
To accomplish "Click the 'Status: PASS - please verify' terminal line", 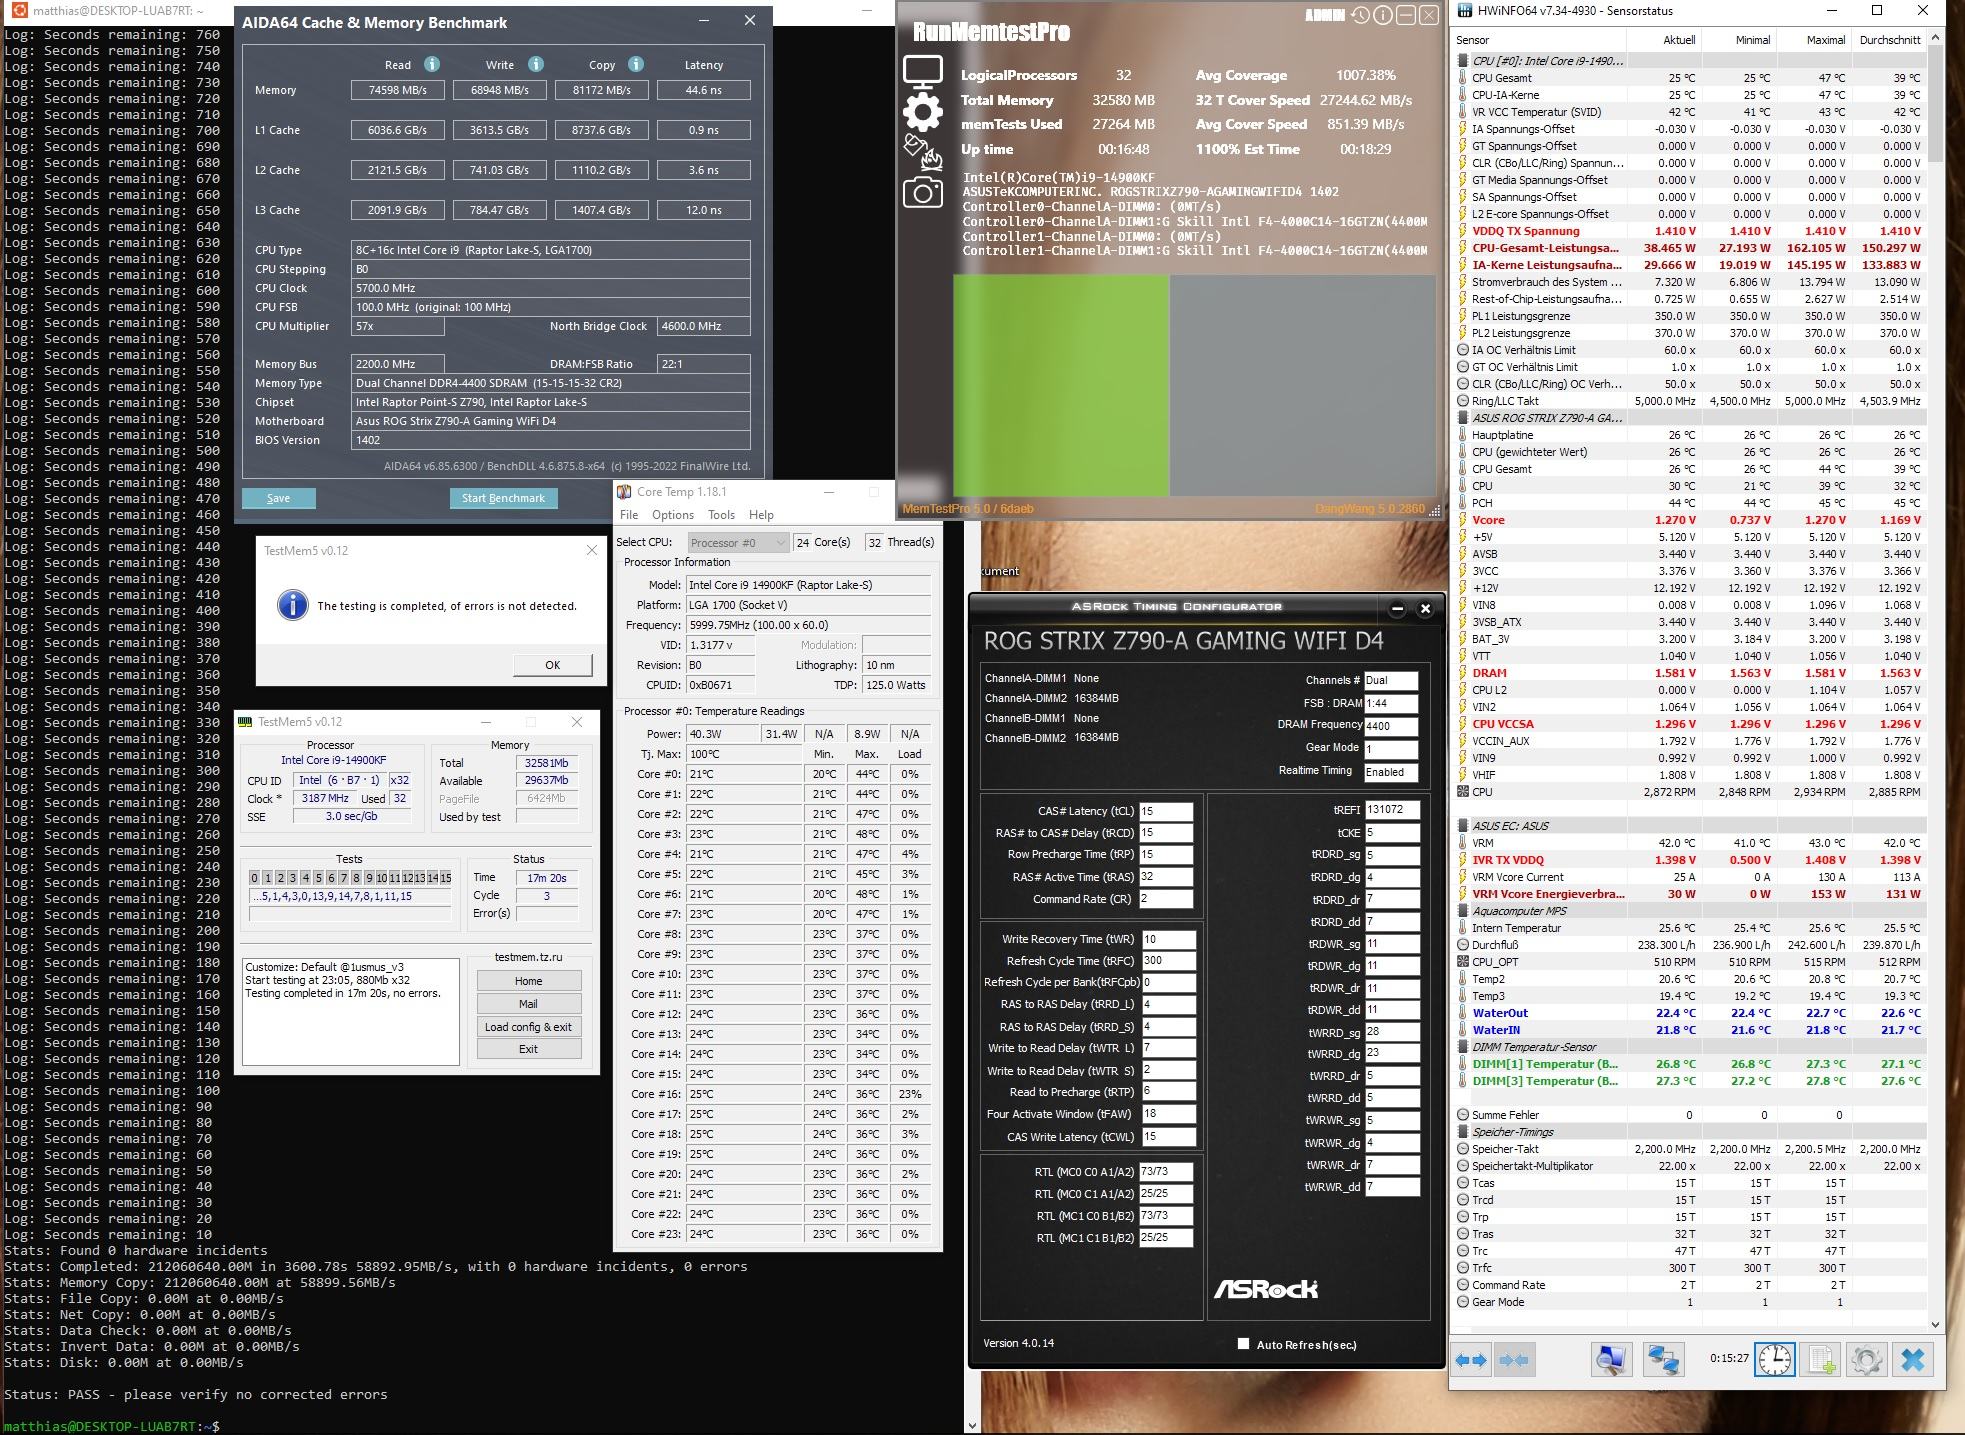I will point(196,1394).
